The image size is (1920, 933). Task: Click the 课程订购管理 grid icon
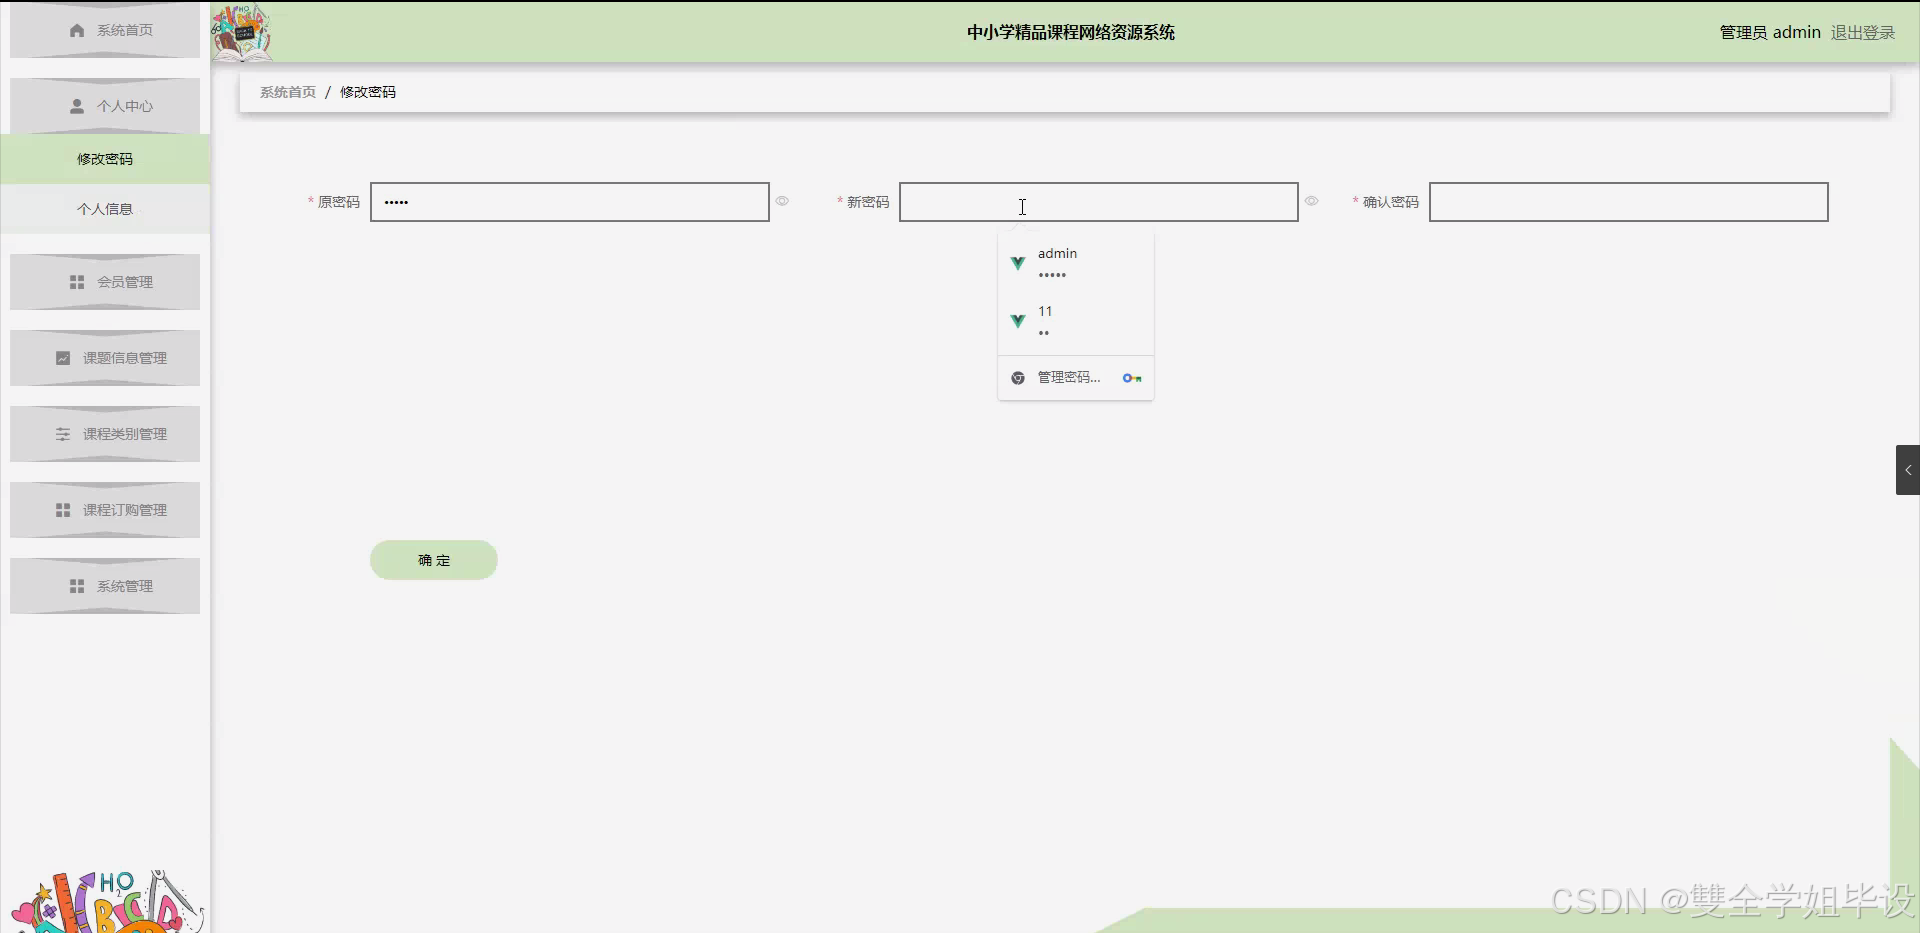[x=62, y=509]
